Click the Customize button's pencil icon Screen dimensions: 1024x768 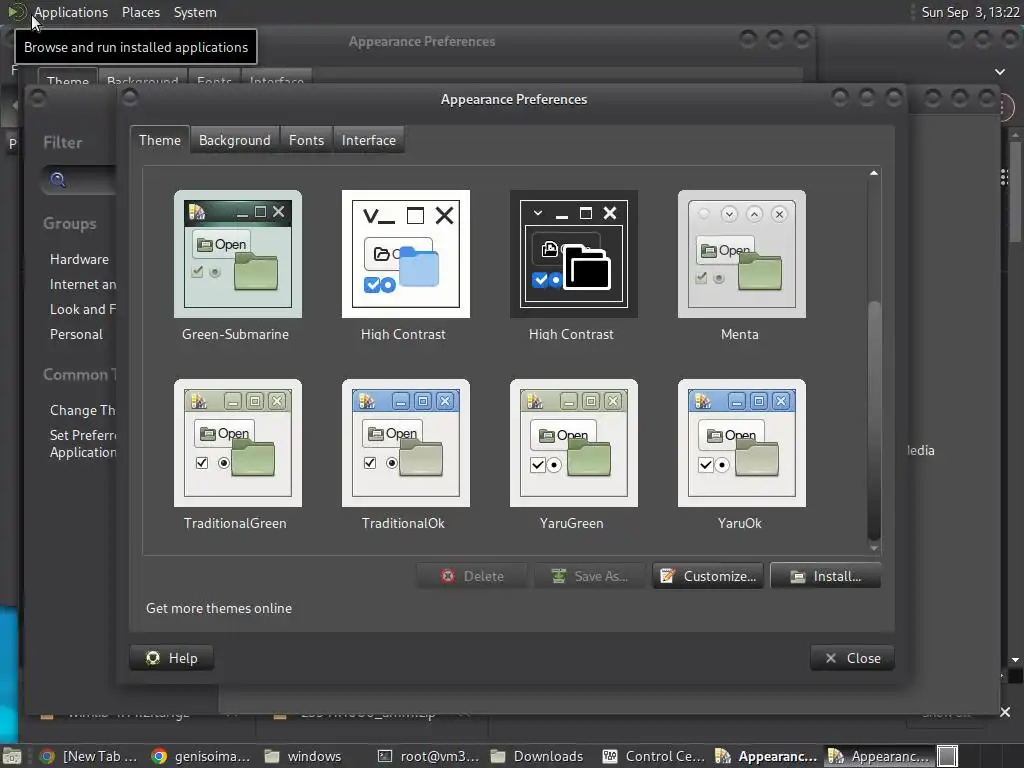coord(667,576)
